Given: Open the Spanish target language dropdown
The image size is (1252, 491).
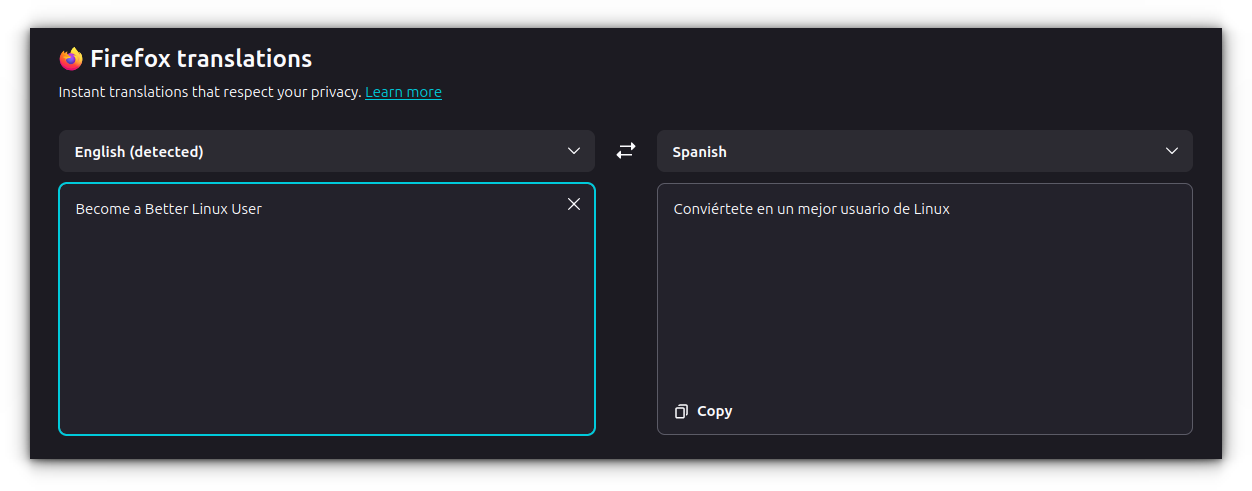Looking at the screenshot, I should click(925, 151).
